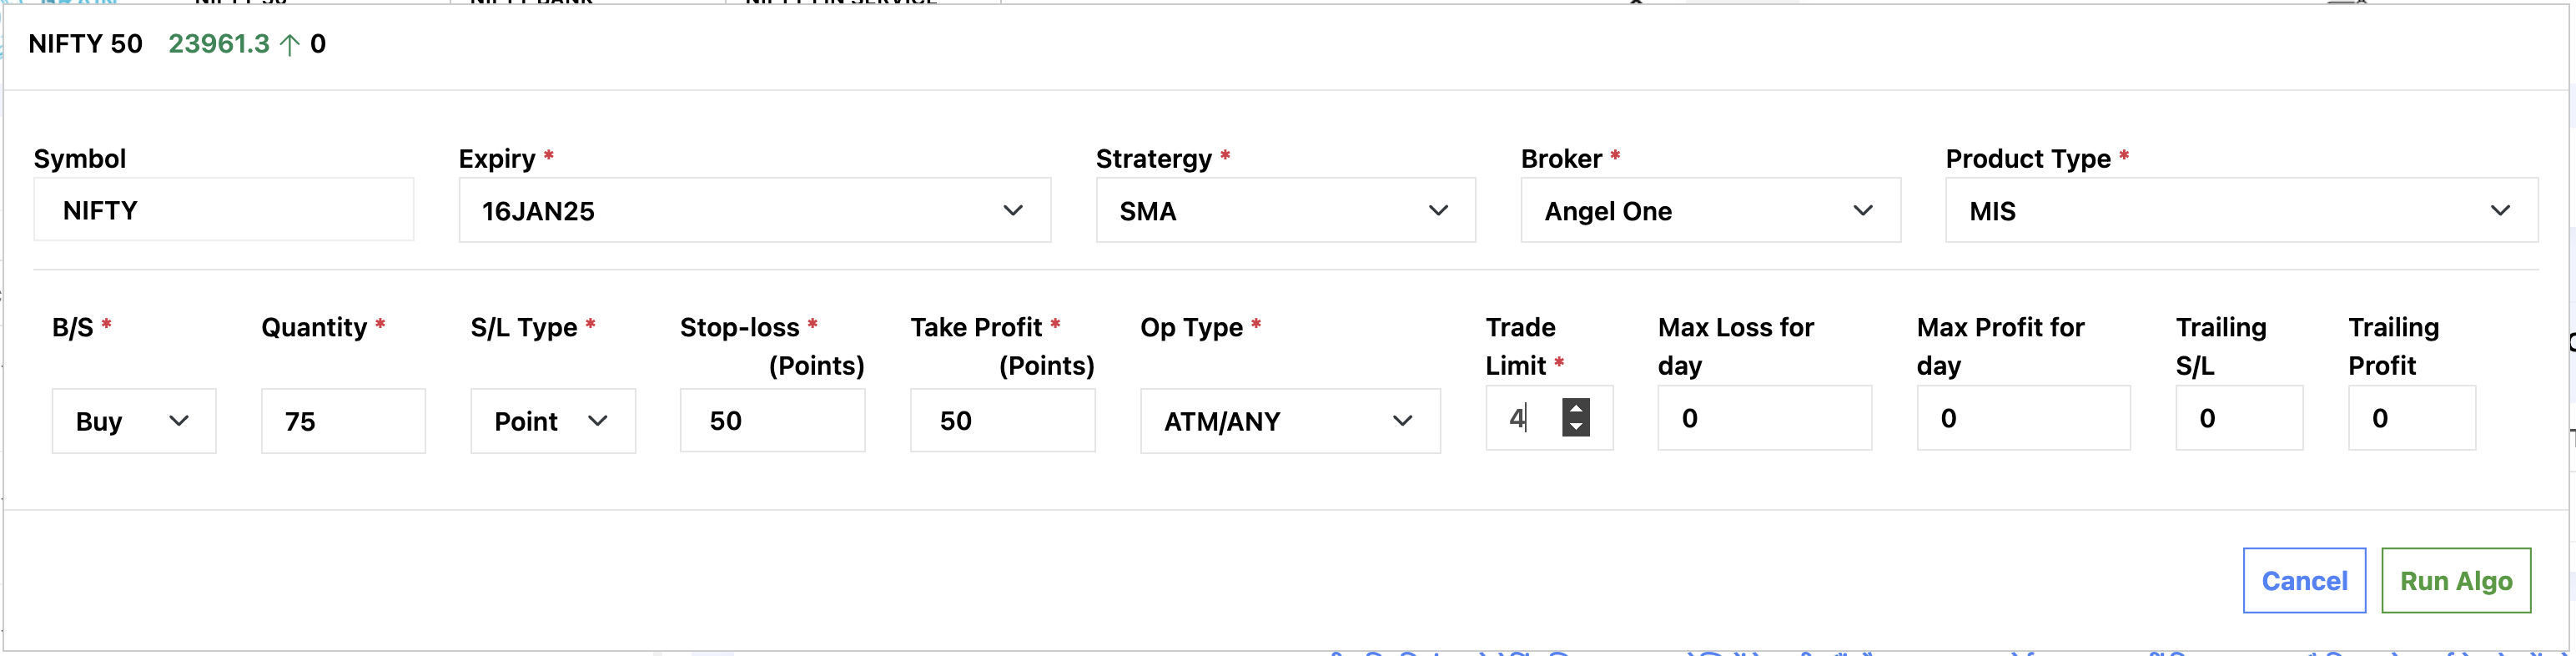This screenshot has height=656, width=2576.
Task: Click the Take Profit points input
Action: (x=1002, y=421)
